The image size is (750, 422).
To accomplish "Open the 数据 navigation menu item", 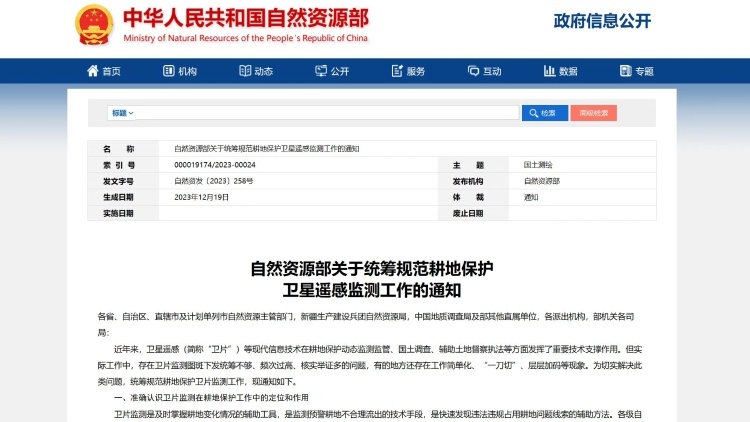I will tap(568, 72).
